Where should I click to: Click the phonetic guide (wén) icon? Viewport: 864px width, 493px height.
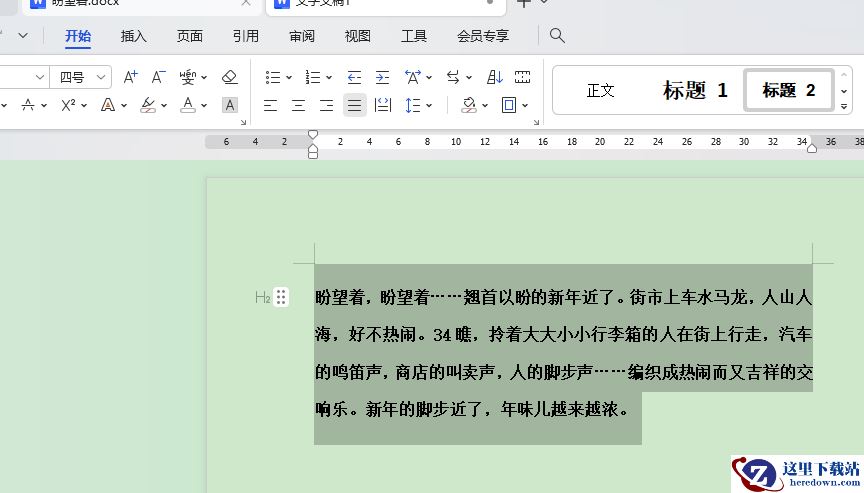click(187, 77)
